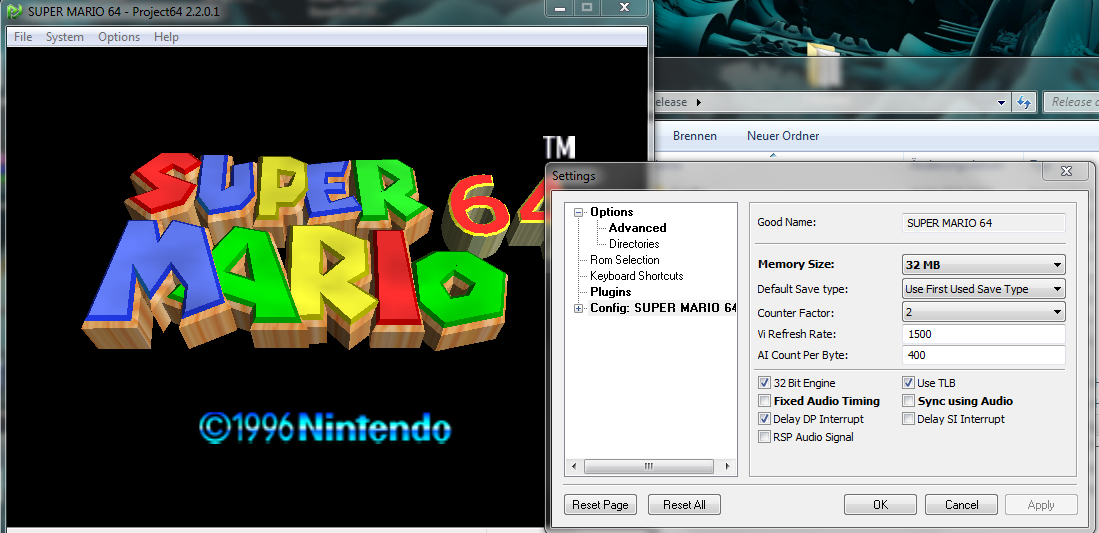This screenshot has height=533, width=1099.
Task: Maximize the Project64 window
Action: (587, 8)
